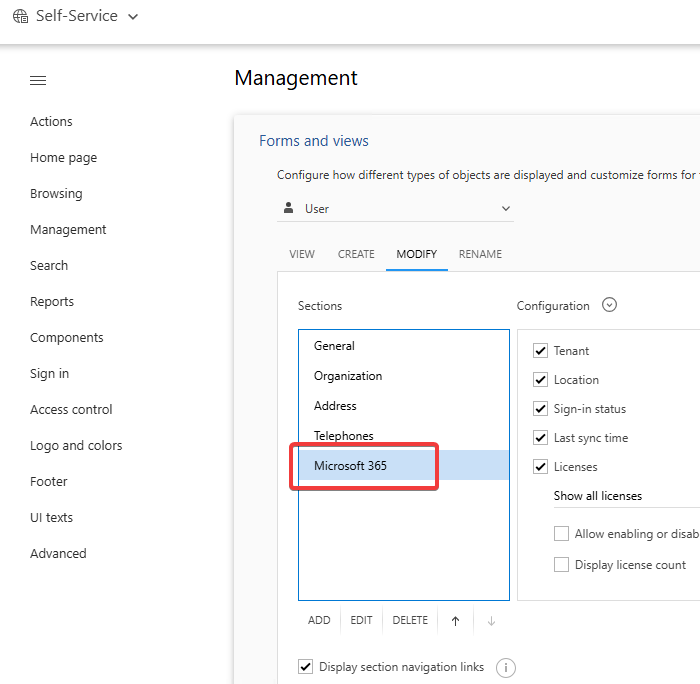Open the Show all licenses dropdown
The width and height of the screenshot is (700, 684).
click(627, 496)
